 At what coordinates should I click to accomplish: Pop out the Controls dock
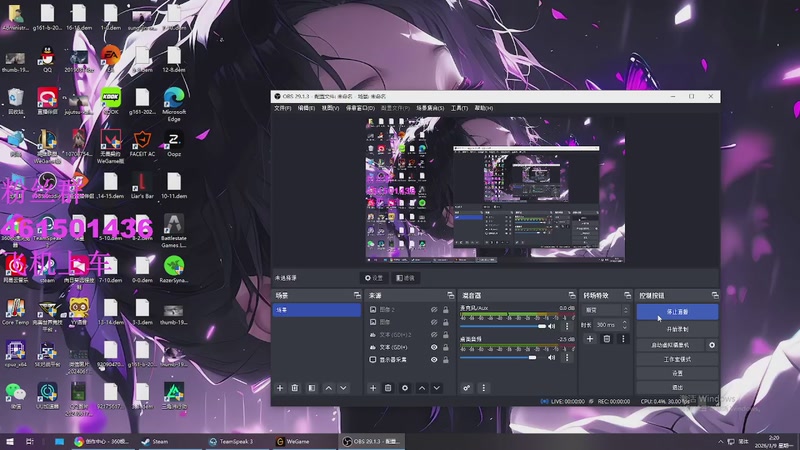715,295
